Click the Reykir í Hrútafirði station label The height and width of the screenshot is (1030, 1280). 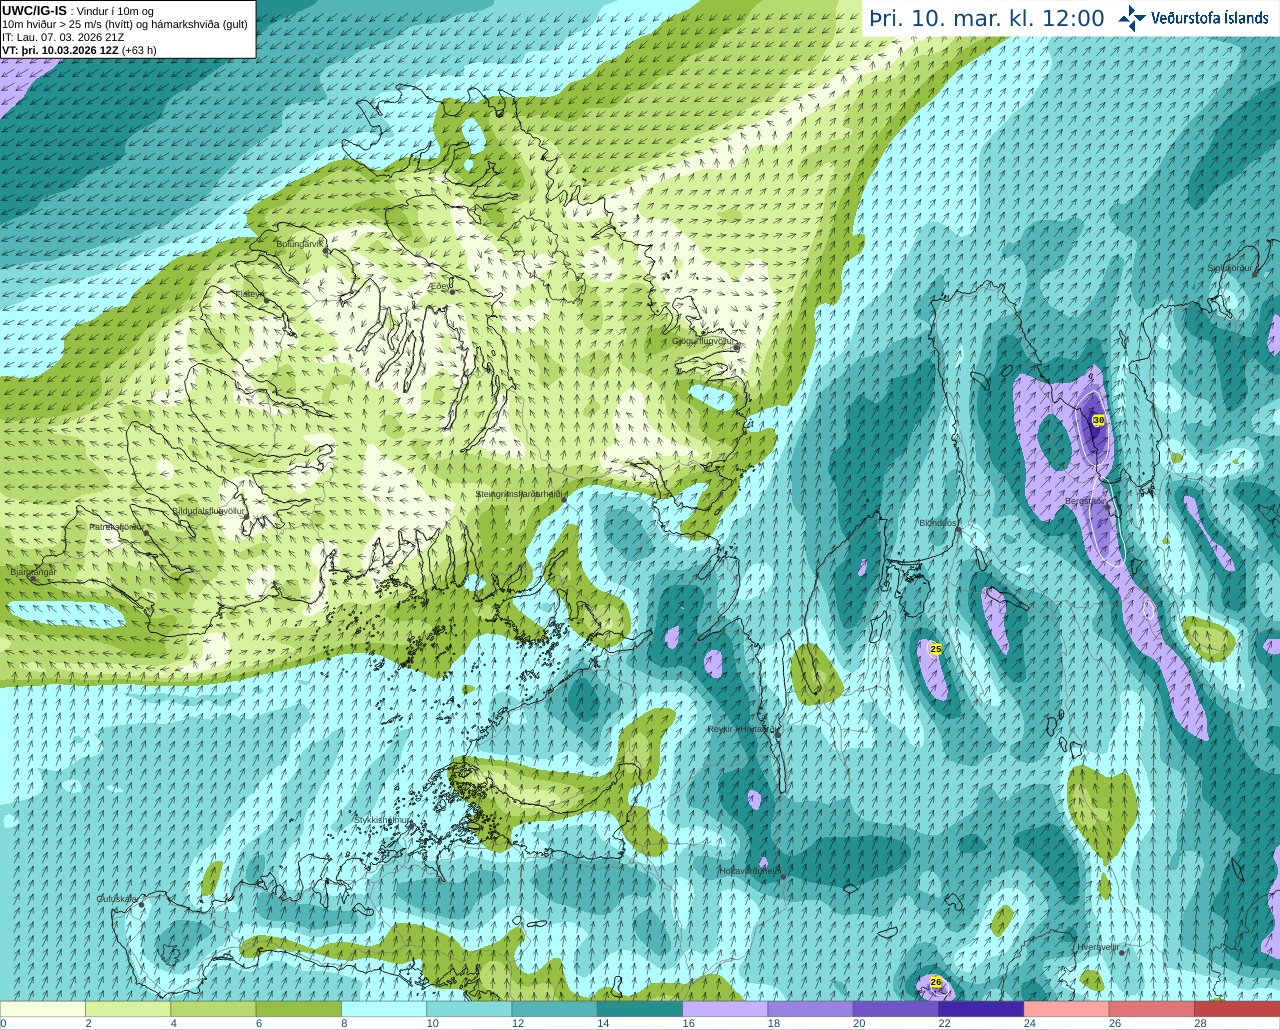tap(743, 729)
